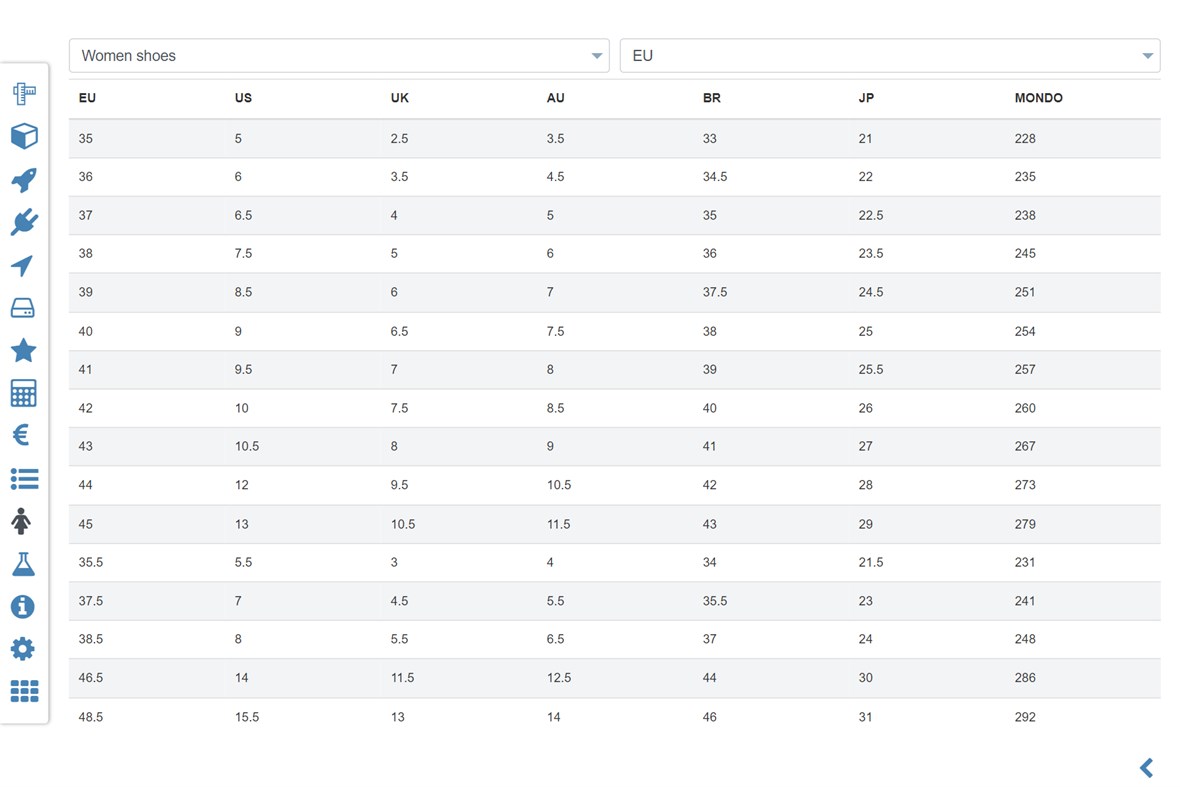Open the 3D cube icon in sidebar

pos(24,137)
